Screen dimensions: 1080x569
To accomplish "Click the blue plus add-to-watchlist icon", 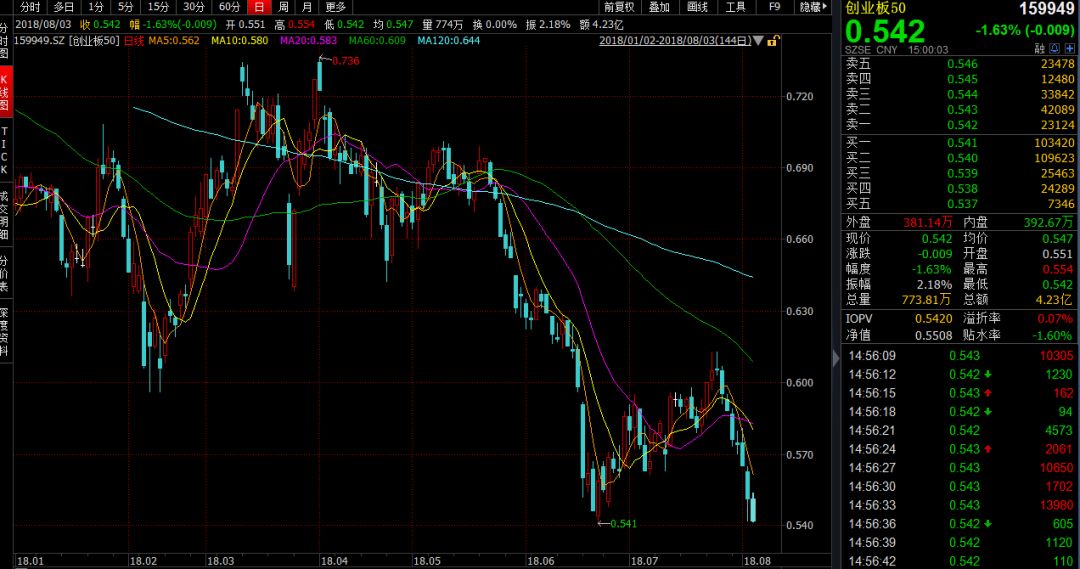I will [1070, 48].
